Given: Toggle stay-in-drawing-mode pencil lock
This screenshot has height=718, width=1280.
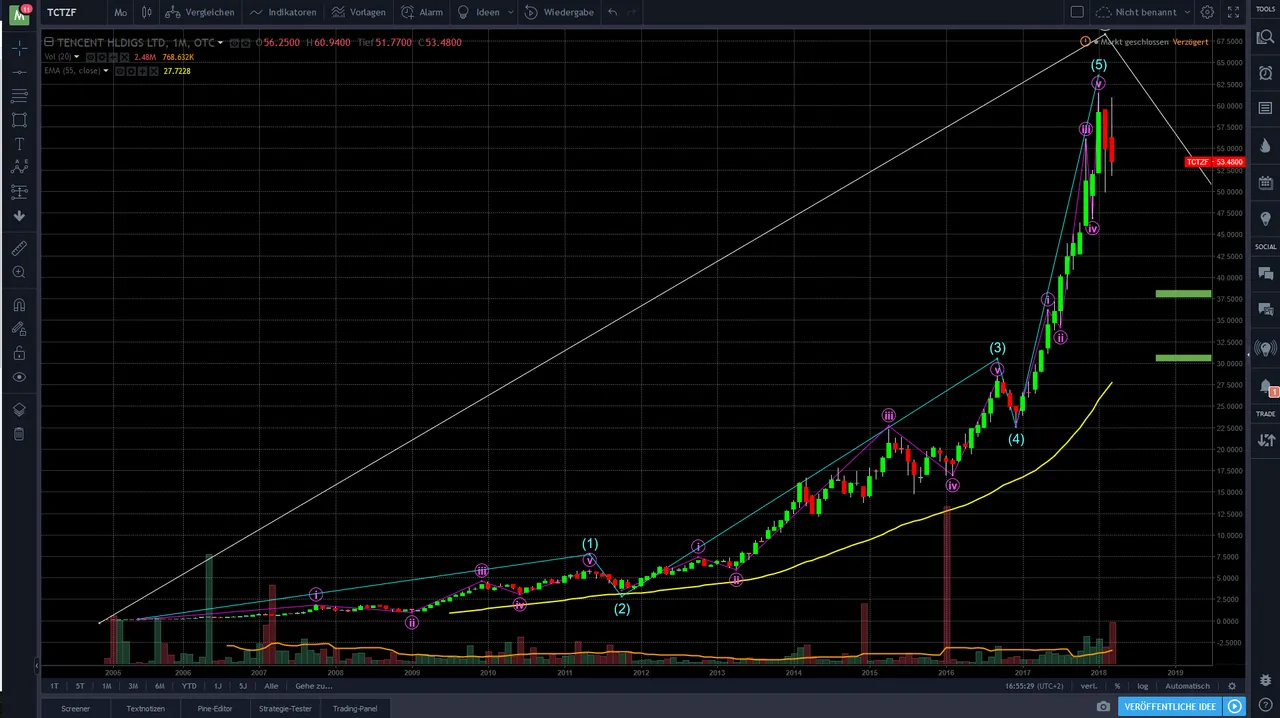Looking at the screenshot, I should click(x=19, y=329).
